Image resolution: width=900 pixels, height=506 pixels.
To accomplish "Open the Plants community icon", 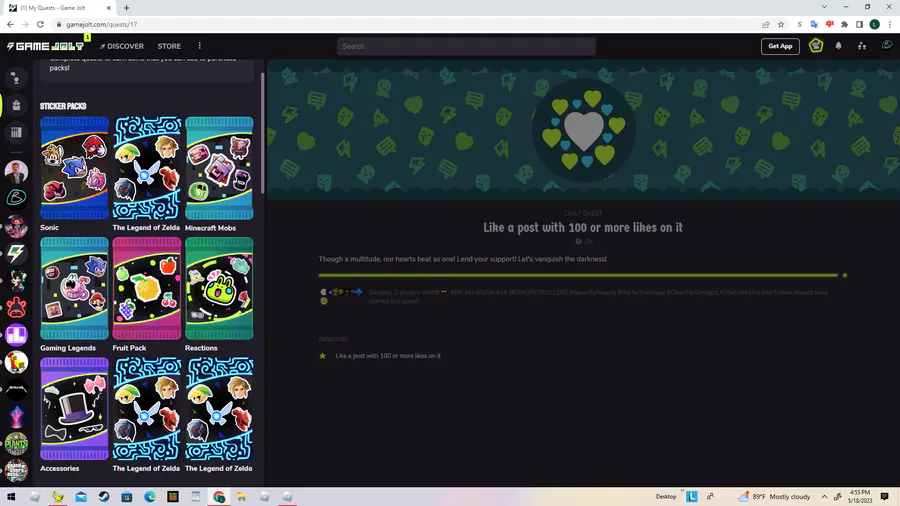I will (16, 443).
